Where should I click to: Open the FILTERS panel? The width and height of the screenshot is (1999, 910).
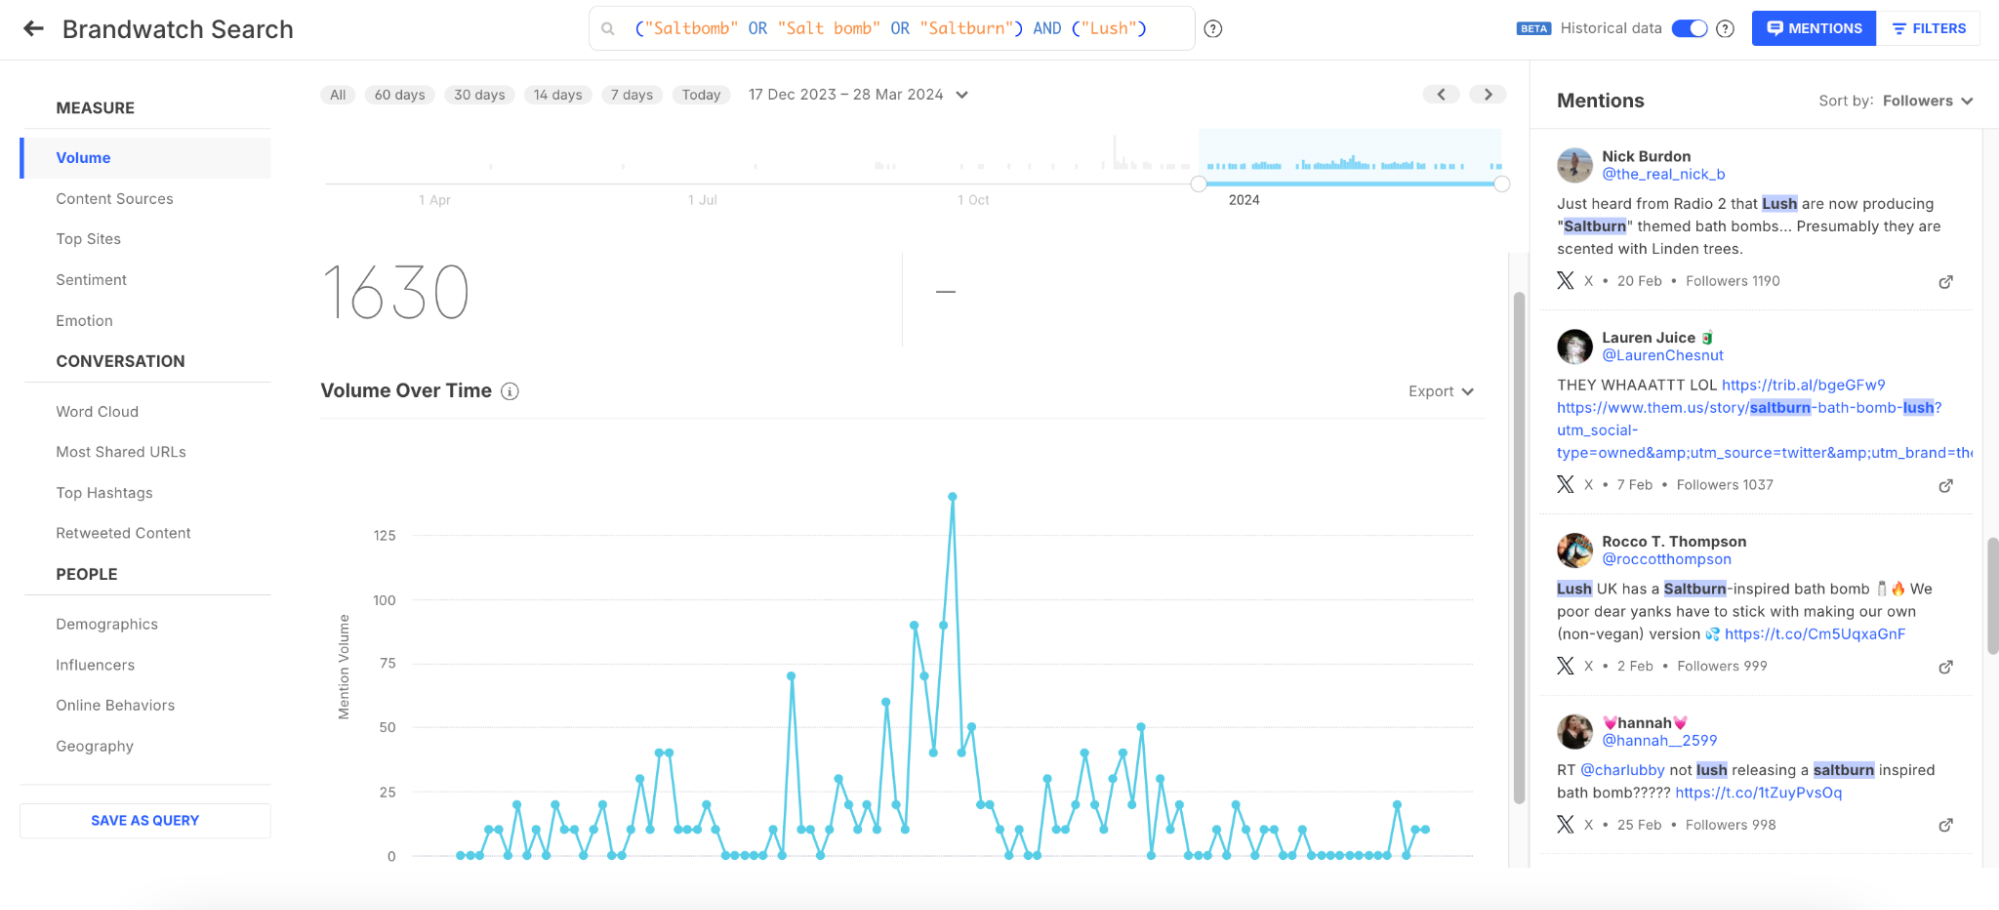pyautogui.click(x=1928, y=29)
